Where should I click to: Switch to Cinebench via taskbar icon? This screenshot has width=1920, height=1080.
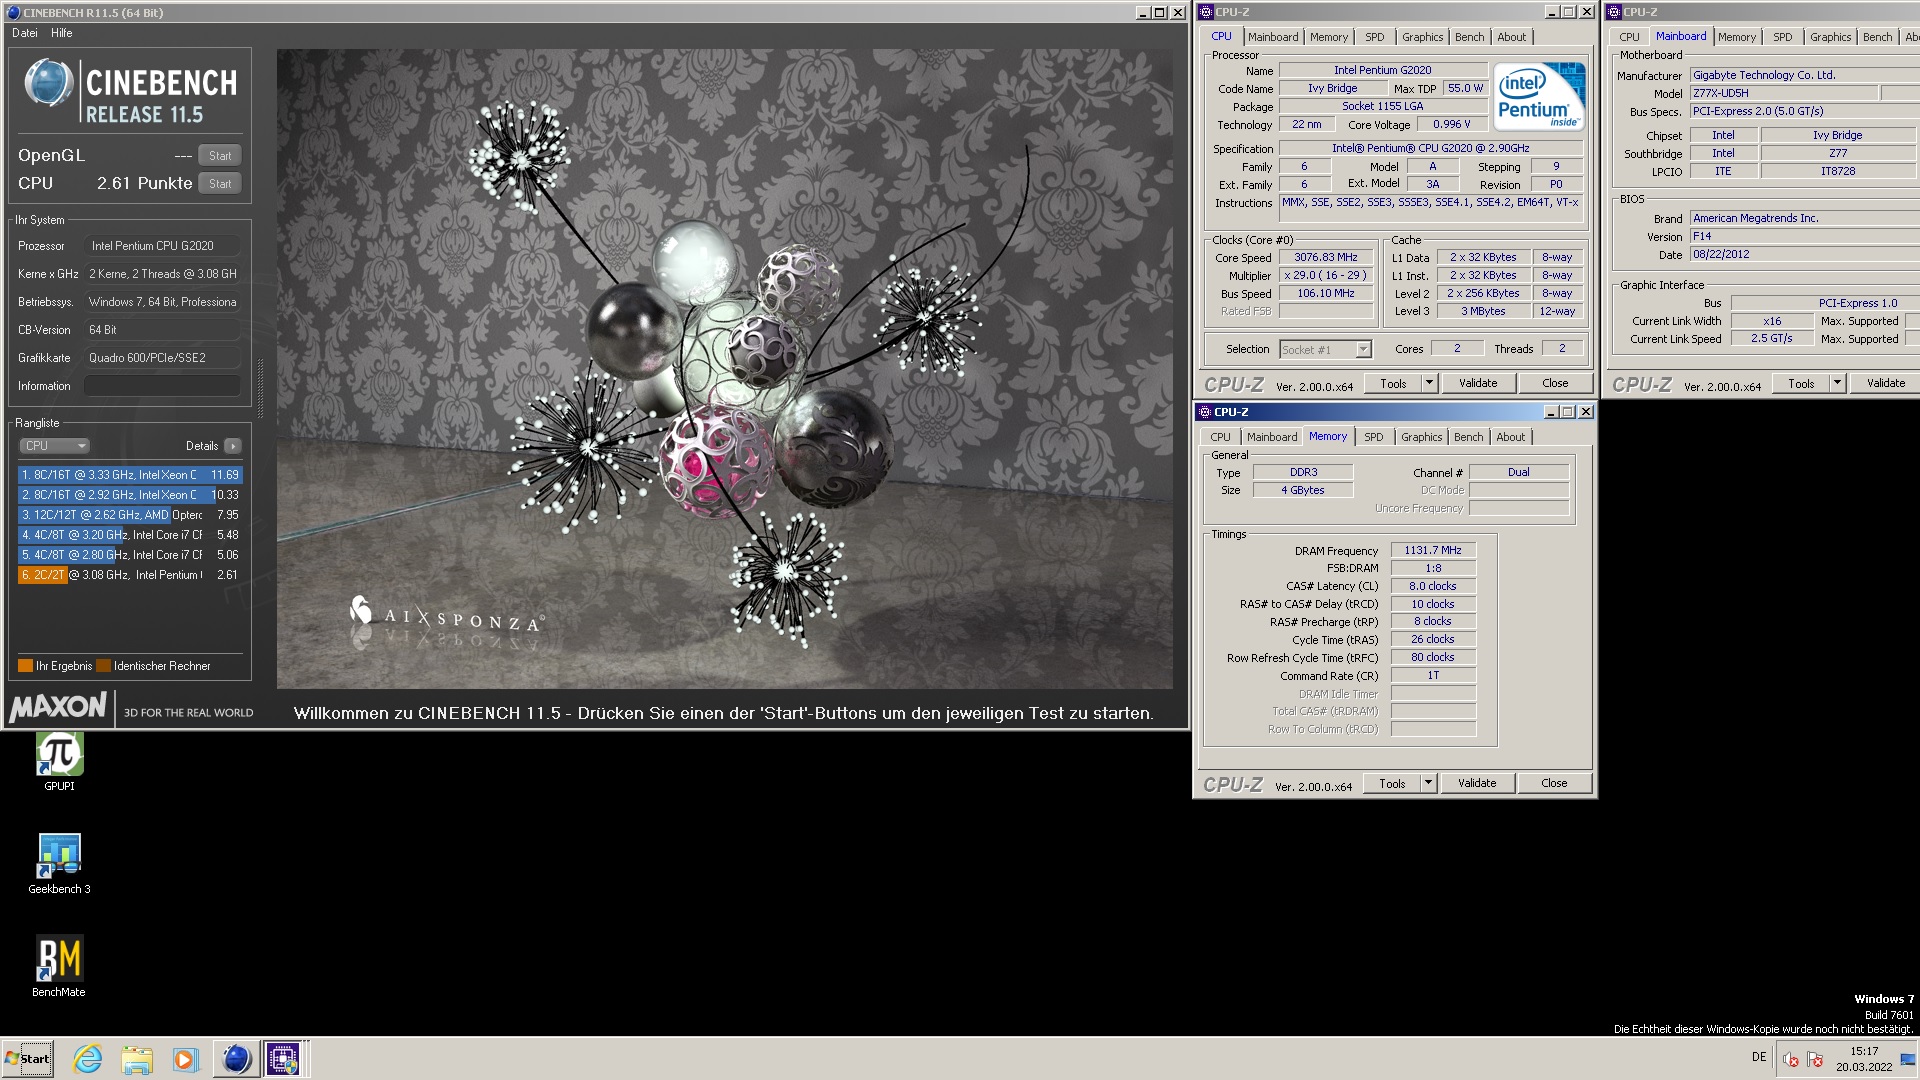click(x=236, y=1058)
